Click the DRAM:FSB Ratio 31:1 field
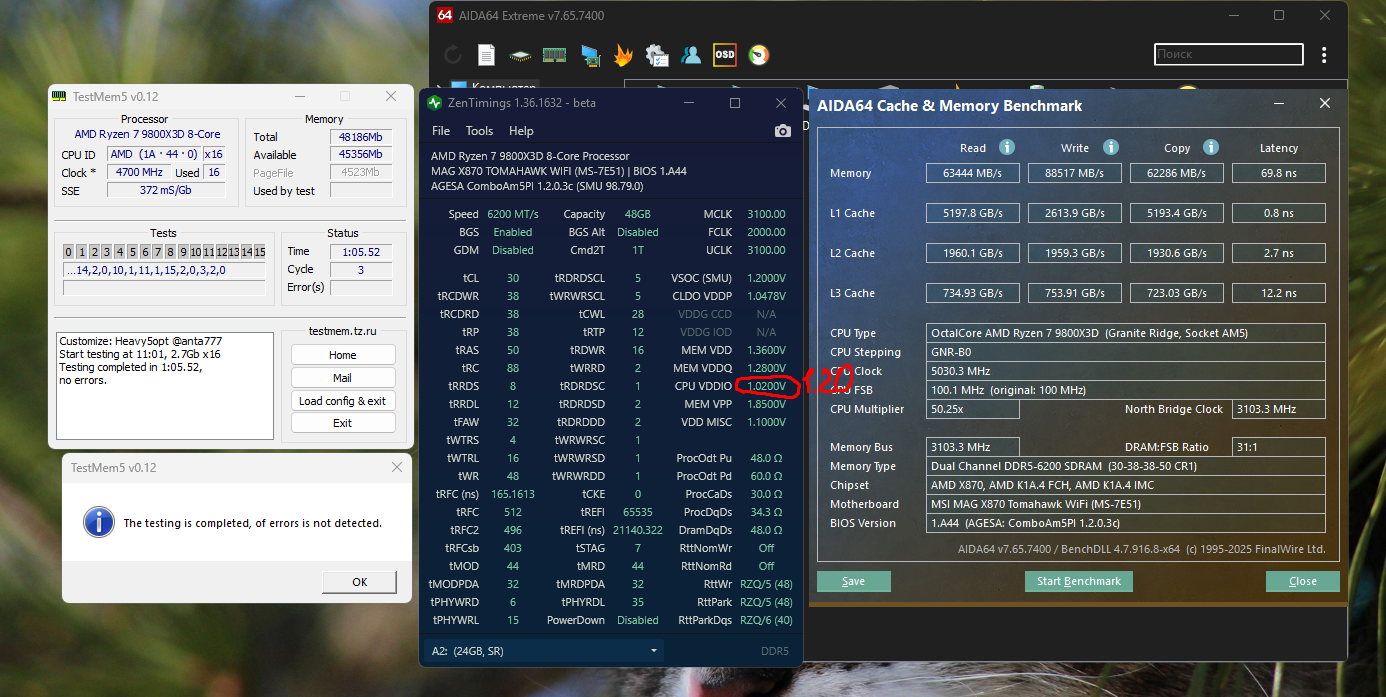The image size is (1386, 697). (1279, 447)
